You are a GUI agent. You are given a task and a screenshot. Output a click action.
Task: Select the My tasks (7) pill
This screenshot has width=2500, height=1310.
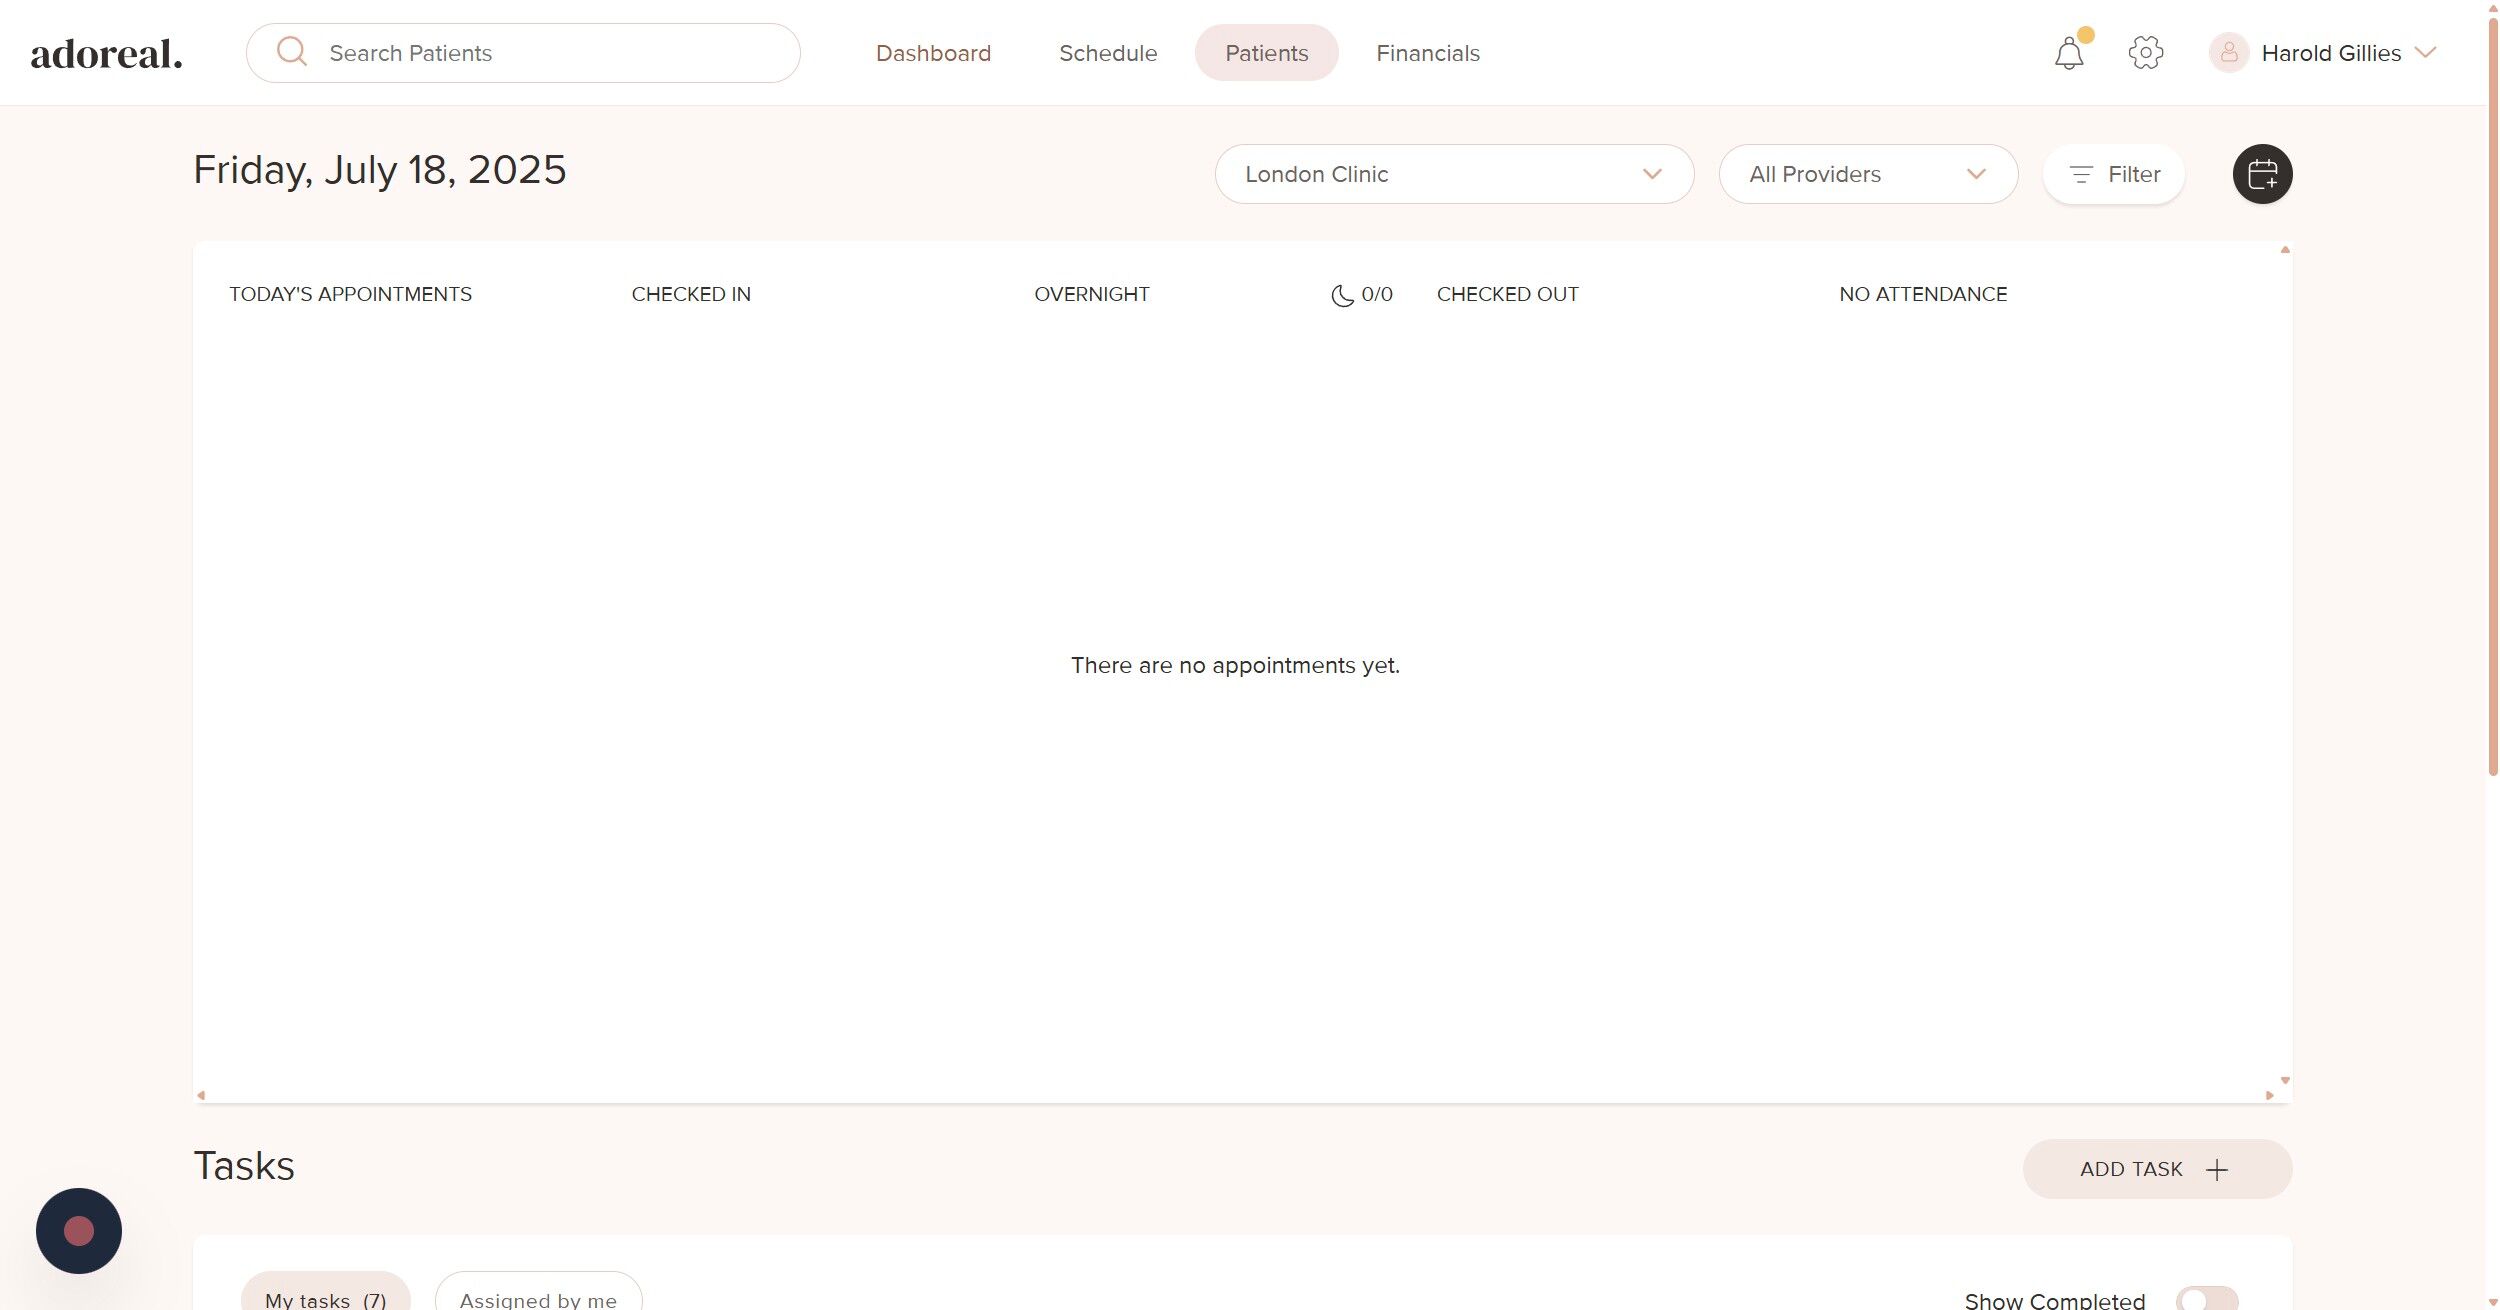click(325, 1298)
